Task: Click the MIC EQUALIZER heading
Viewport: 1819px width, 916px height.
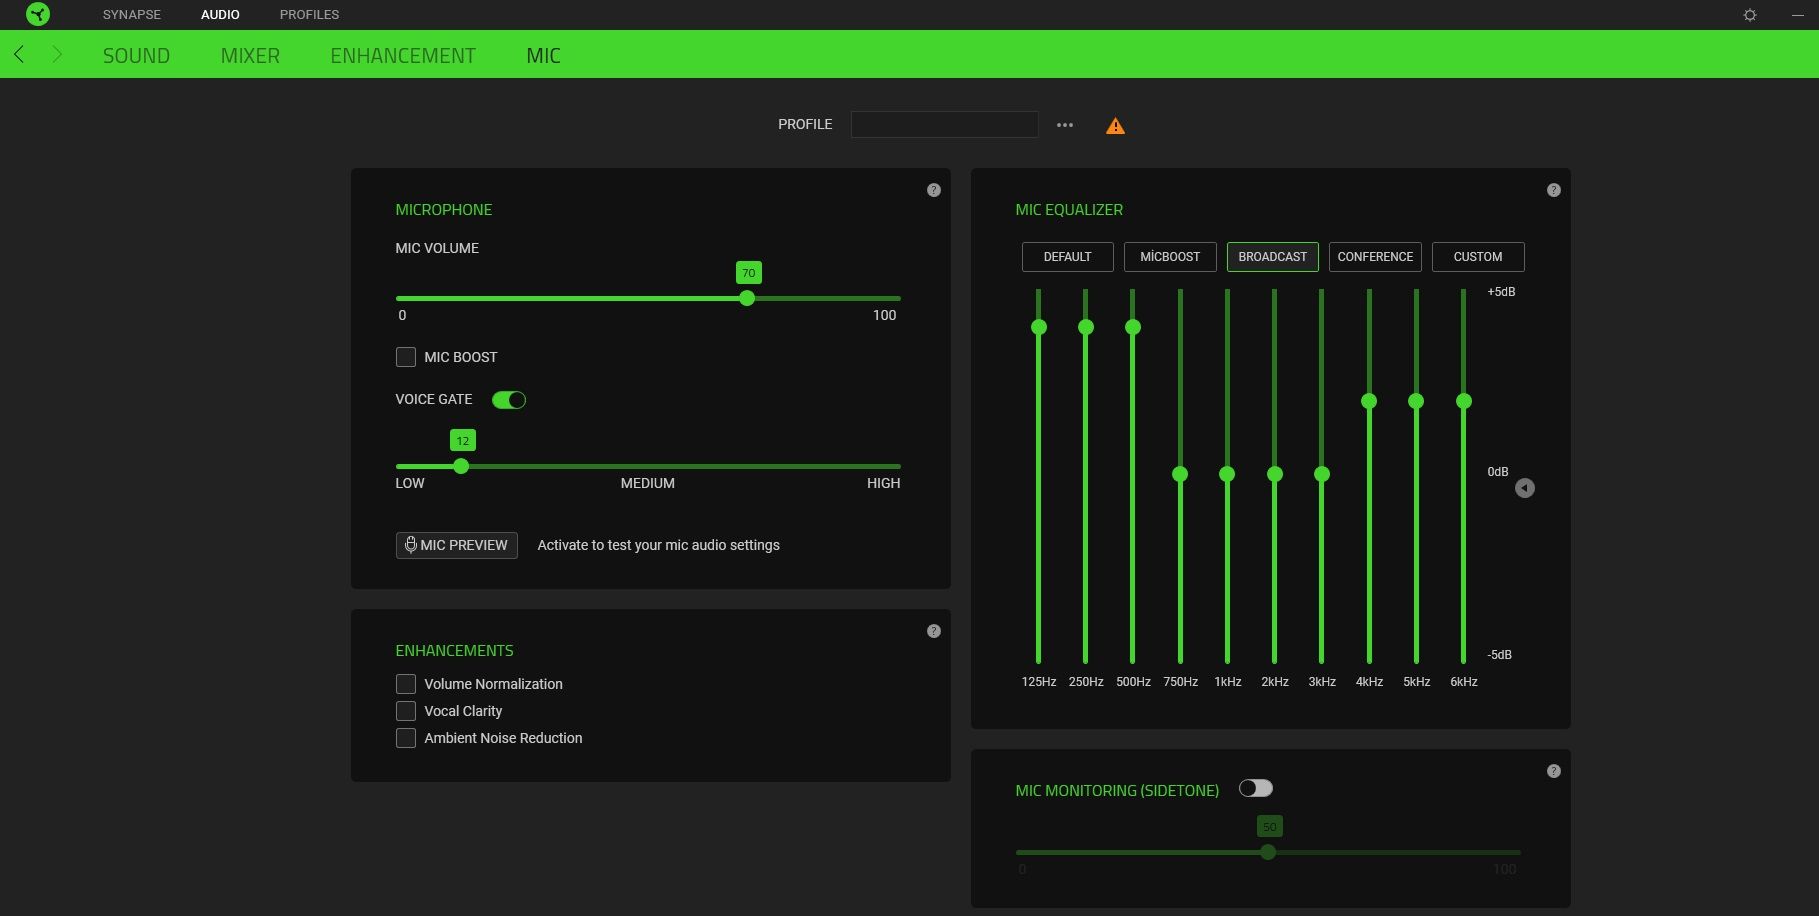Action: pos(1069,210)
